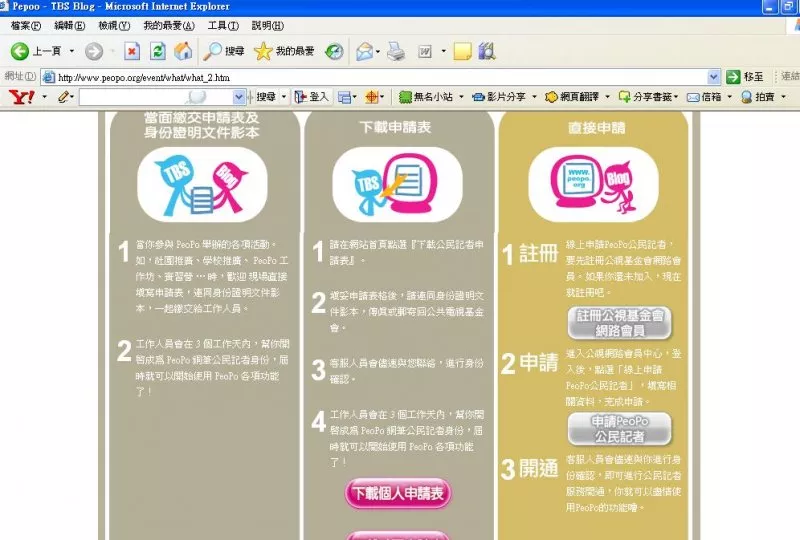800x540 pixels.
Task: Expand the 無名小站 dropdown arrow
Action: 461,96
